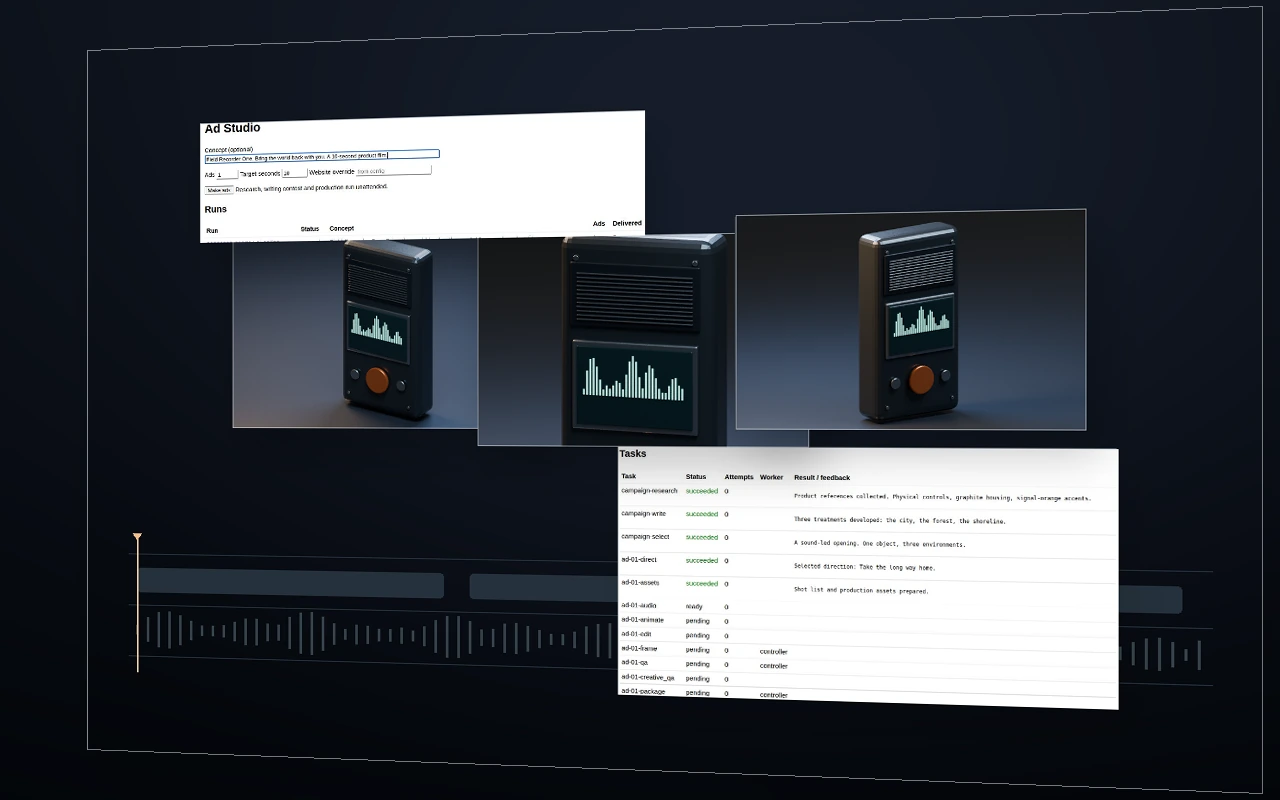The width and height of the screenshot is (1280, 800).
Task: Select the ad-01-edit task name
Action: click(x=636, y=634)
